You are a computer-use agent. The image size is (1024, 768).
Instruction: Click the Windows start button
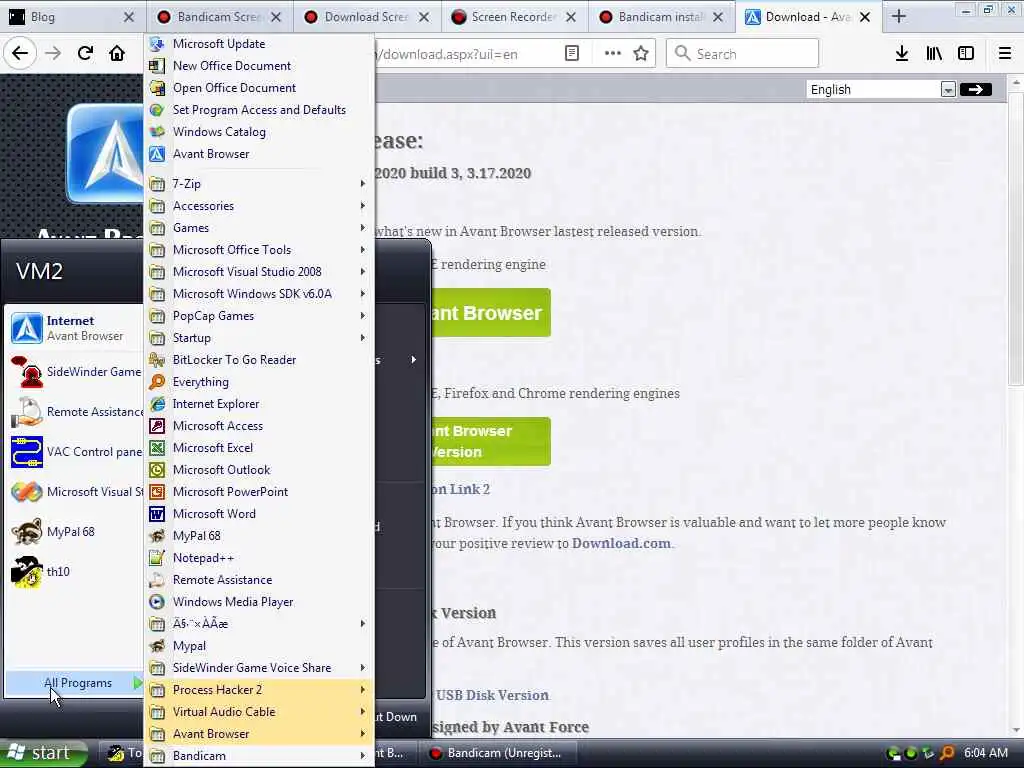(x=43, y=753)
